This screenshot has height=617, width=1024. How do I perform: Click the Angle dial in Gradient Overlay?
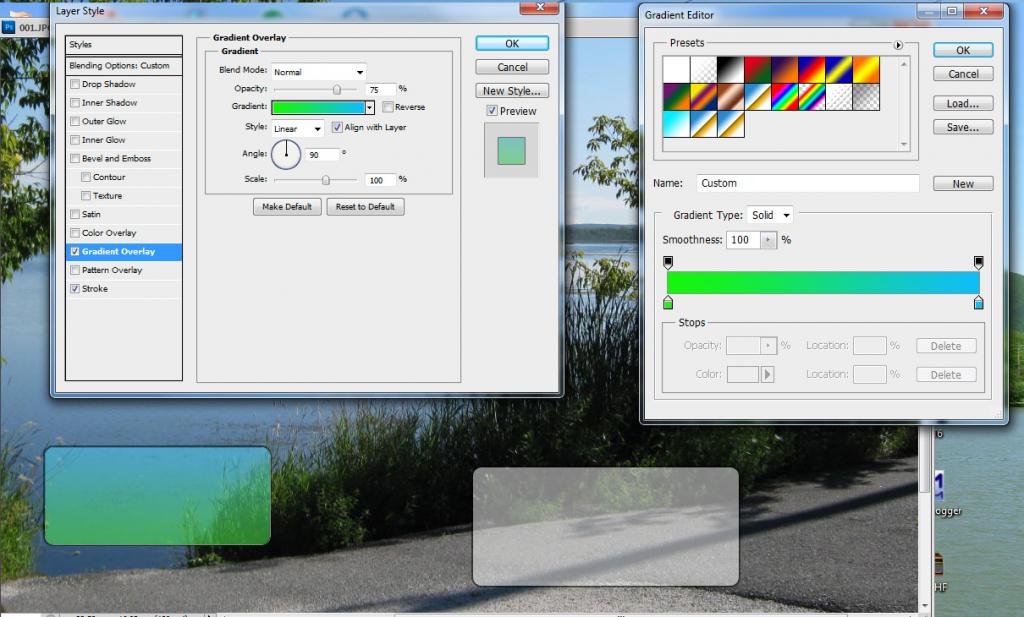click(285, 154)
